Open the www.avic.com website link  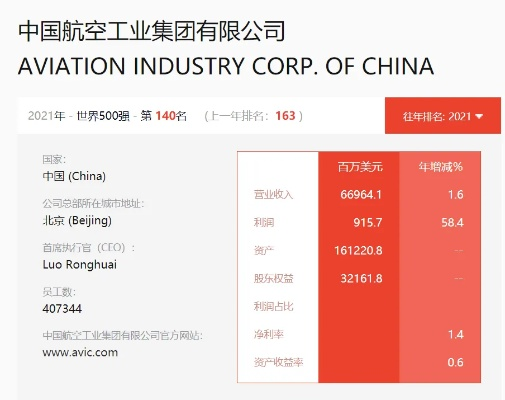coord(80,352)
